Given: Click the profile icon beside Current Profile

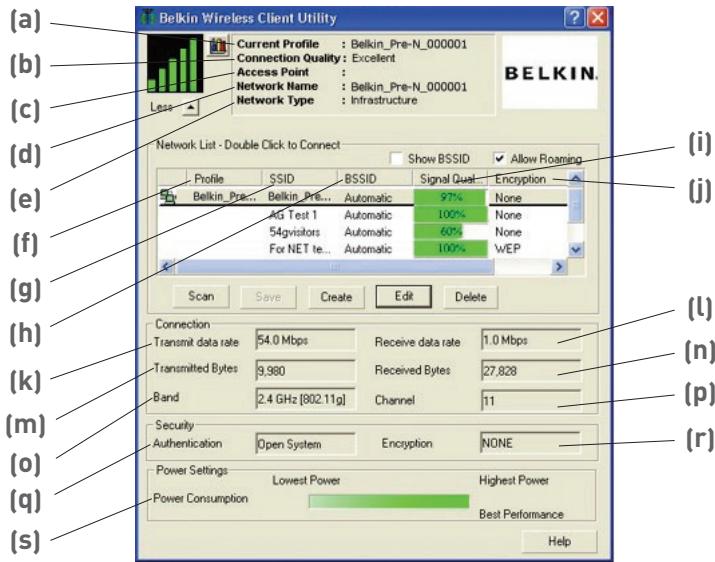Looking at the screenshot, I should click(x=218, y=46).
